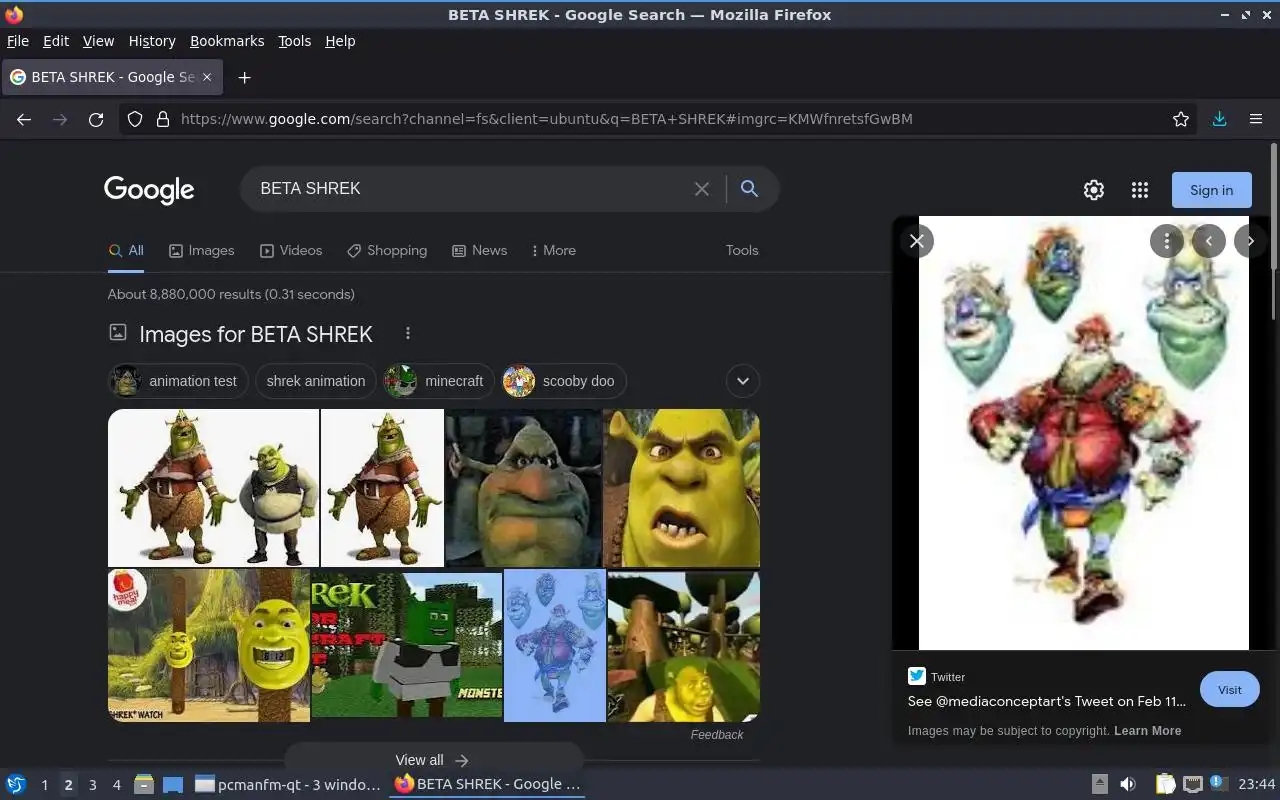Open the angry Shrek face thumbnail
Viewport: 1280px width, 800px height.
click(x=681, y=487)
